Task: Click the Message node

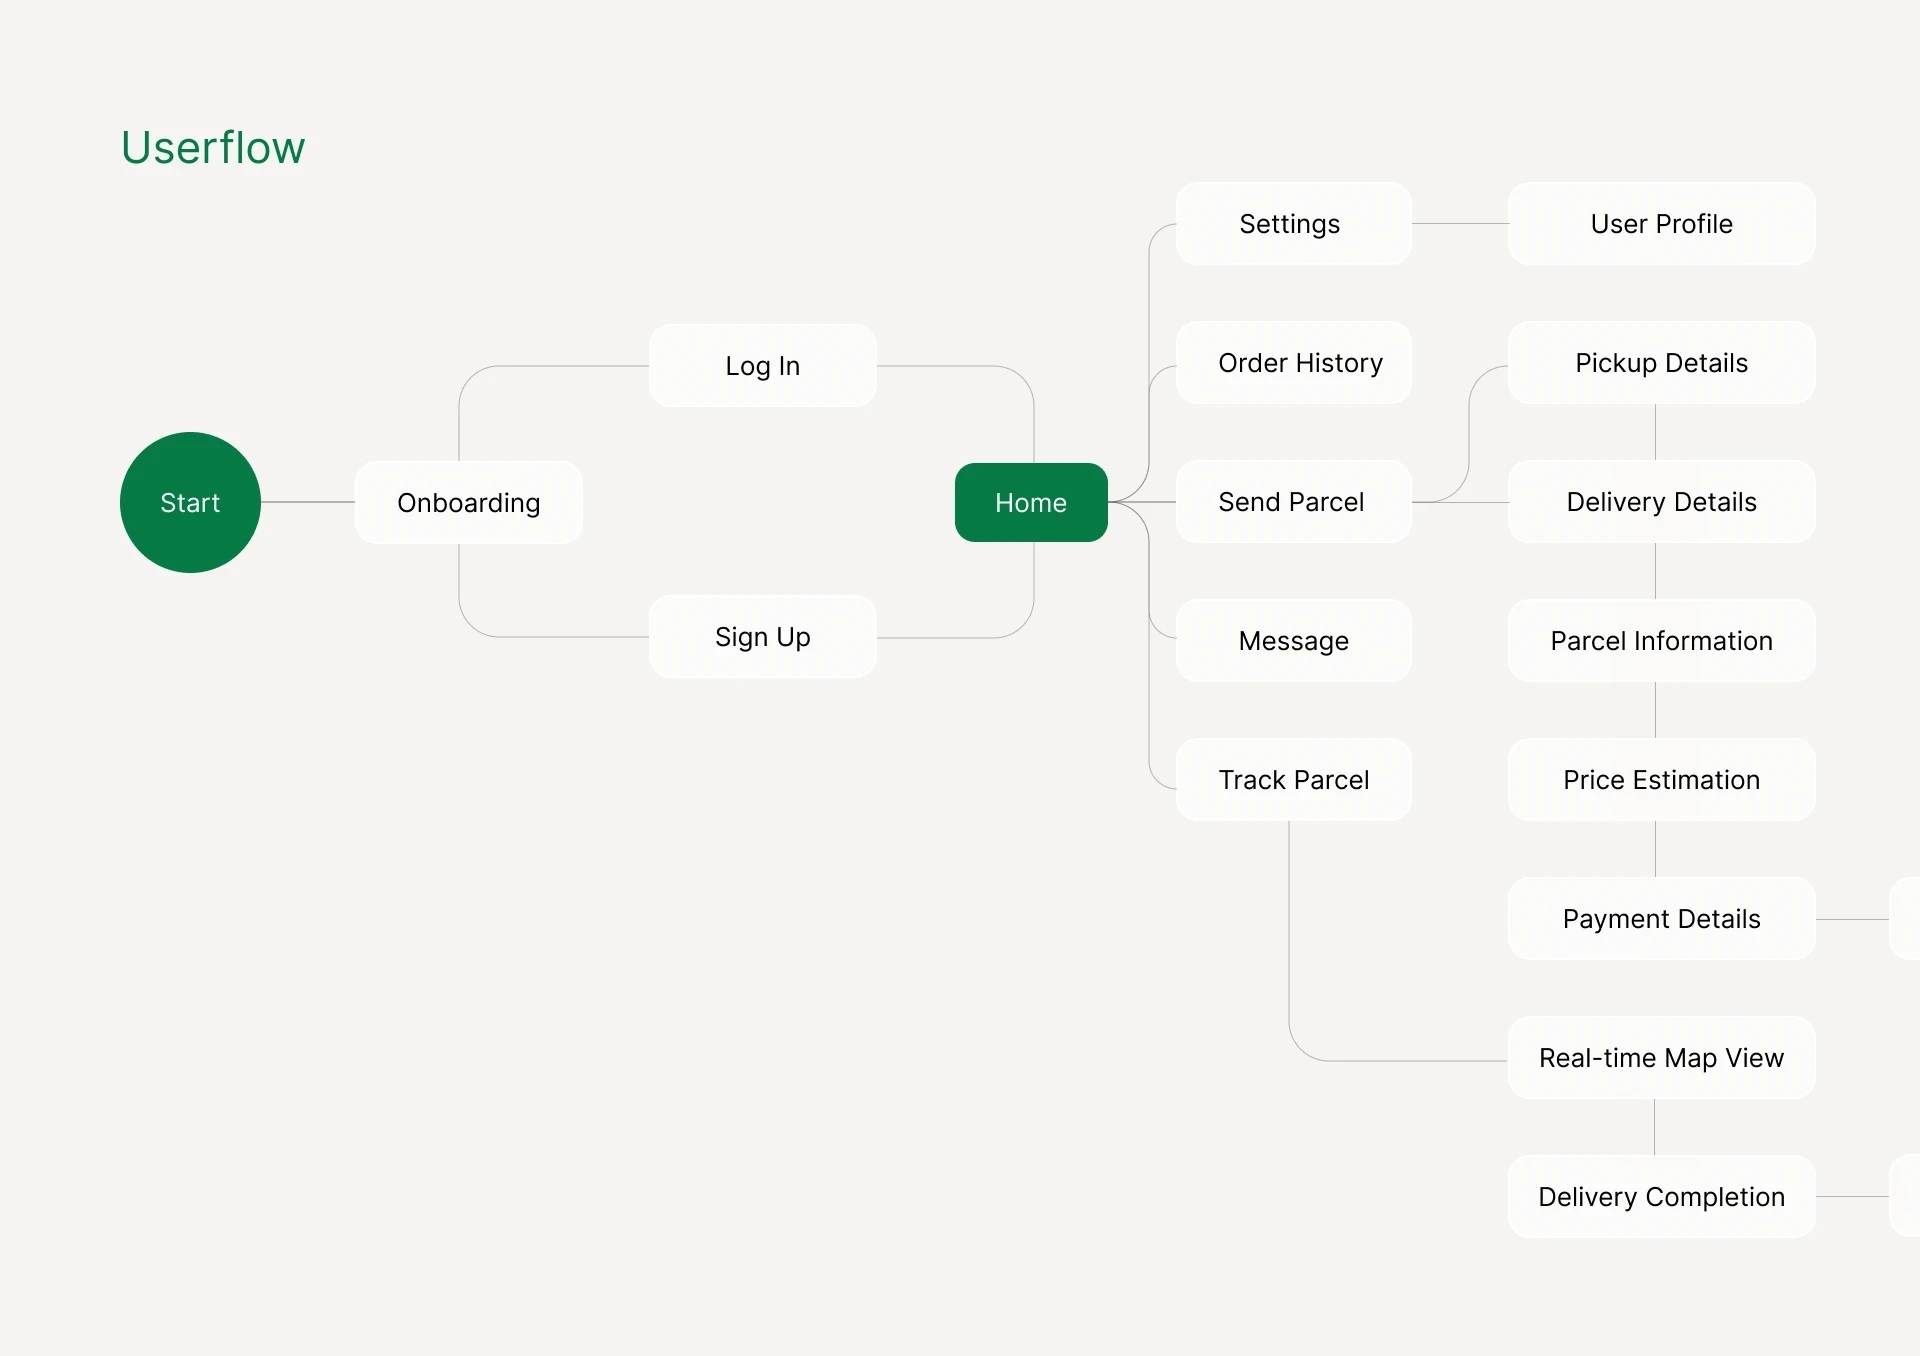Action: pyautogui.click(x=1292, y=641)
